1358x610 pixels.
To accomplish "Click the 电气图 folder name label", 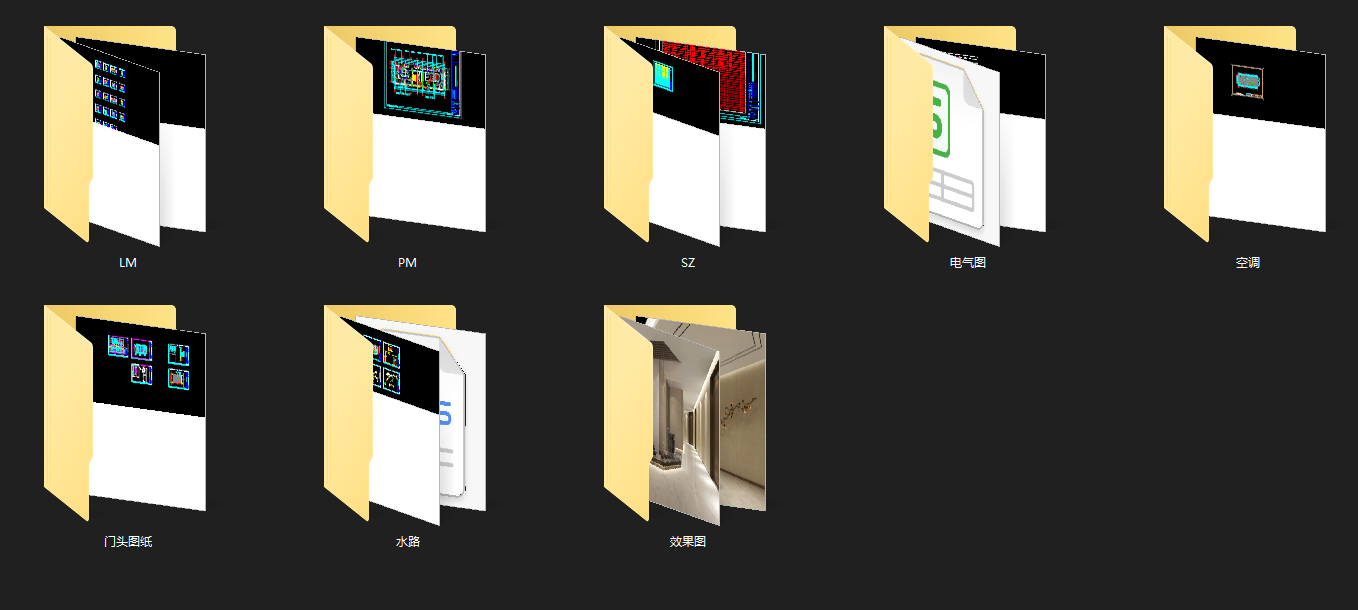I will pyautogui.click(x=968, y=263).
